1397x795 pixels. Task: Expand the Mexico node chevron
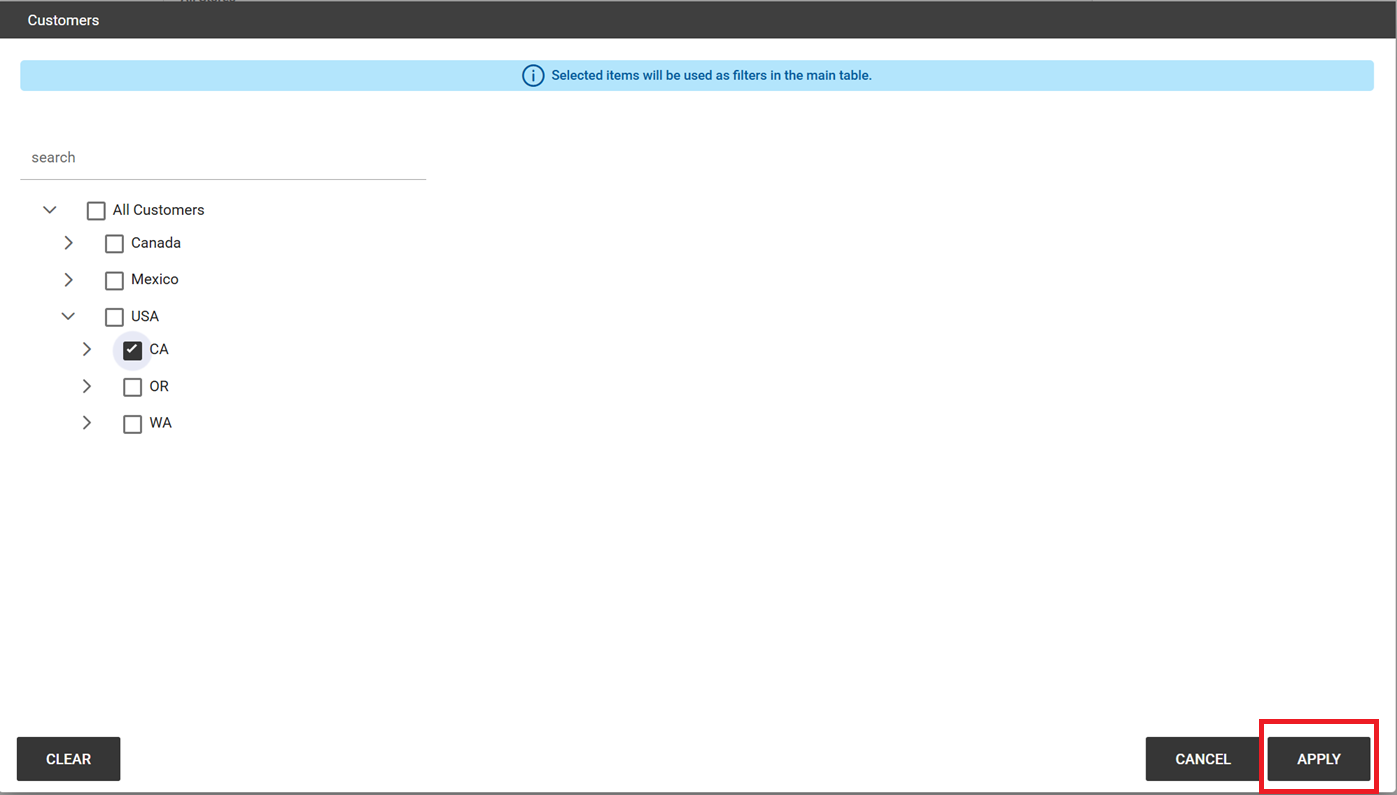[x=68, y=279]
